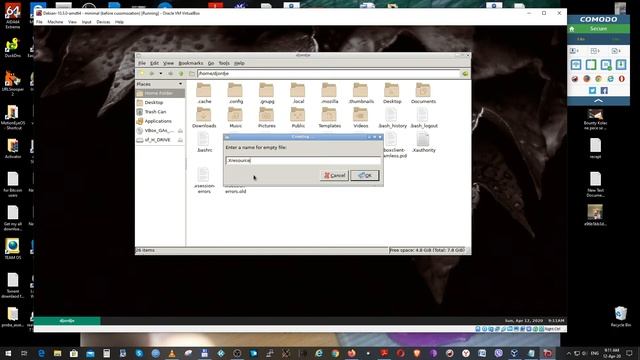Viewport: 640px width, 360px height.
Task: Click the go button beside path bar
Action: point(465,73)
